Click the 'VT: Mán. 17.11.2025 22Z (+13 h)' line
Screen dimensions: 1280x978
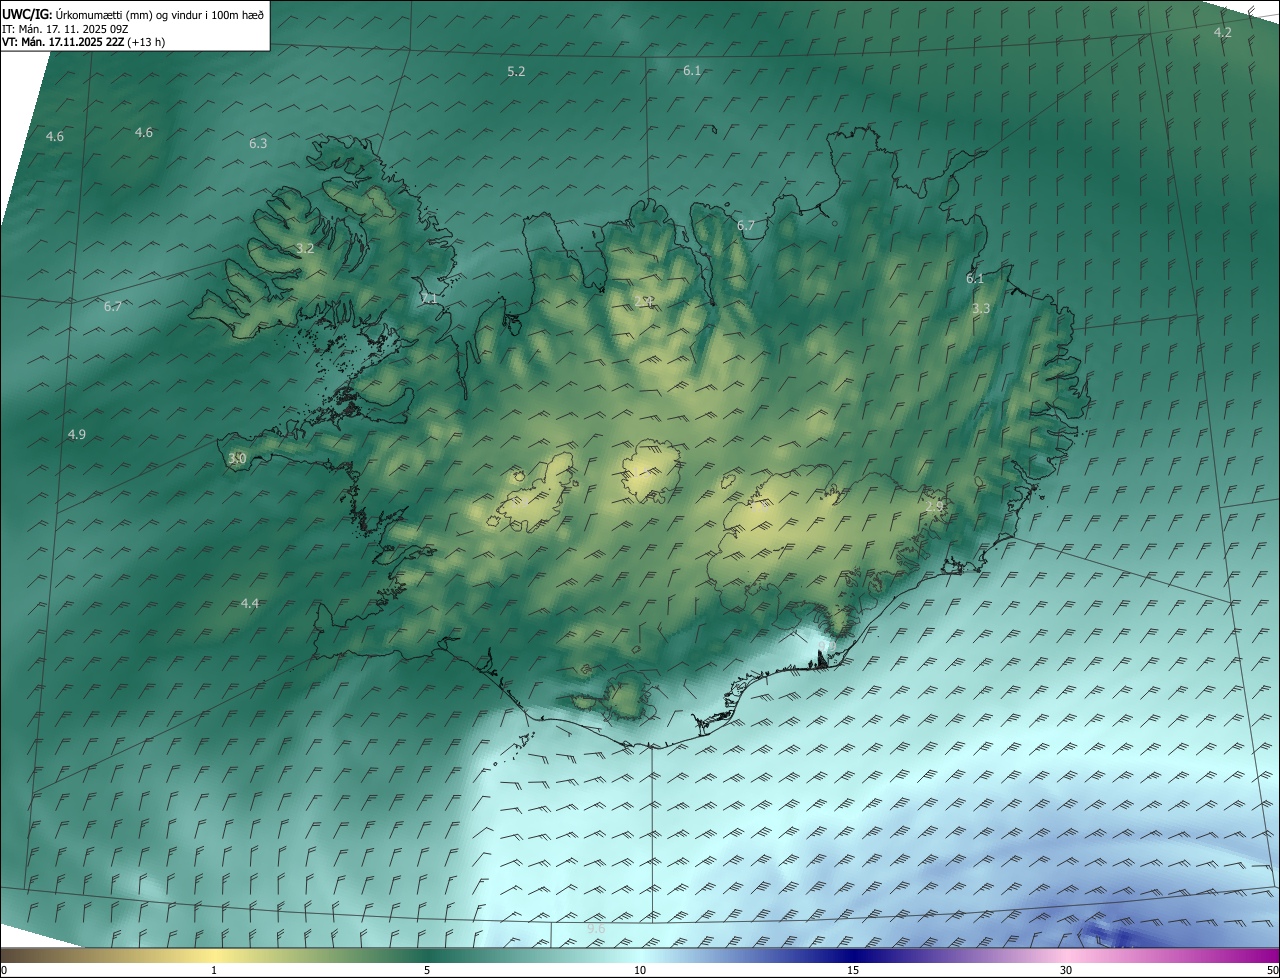click(x=84, y=42)
